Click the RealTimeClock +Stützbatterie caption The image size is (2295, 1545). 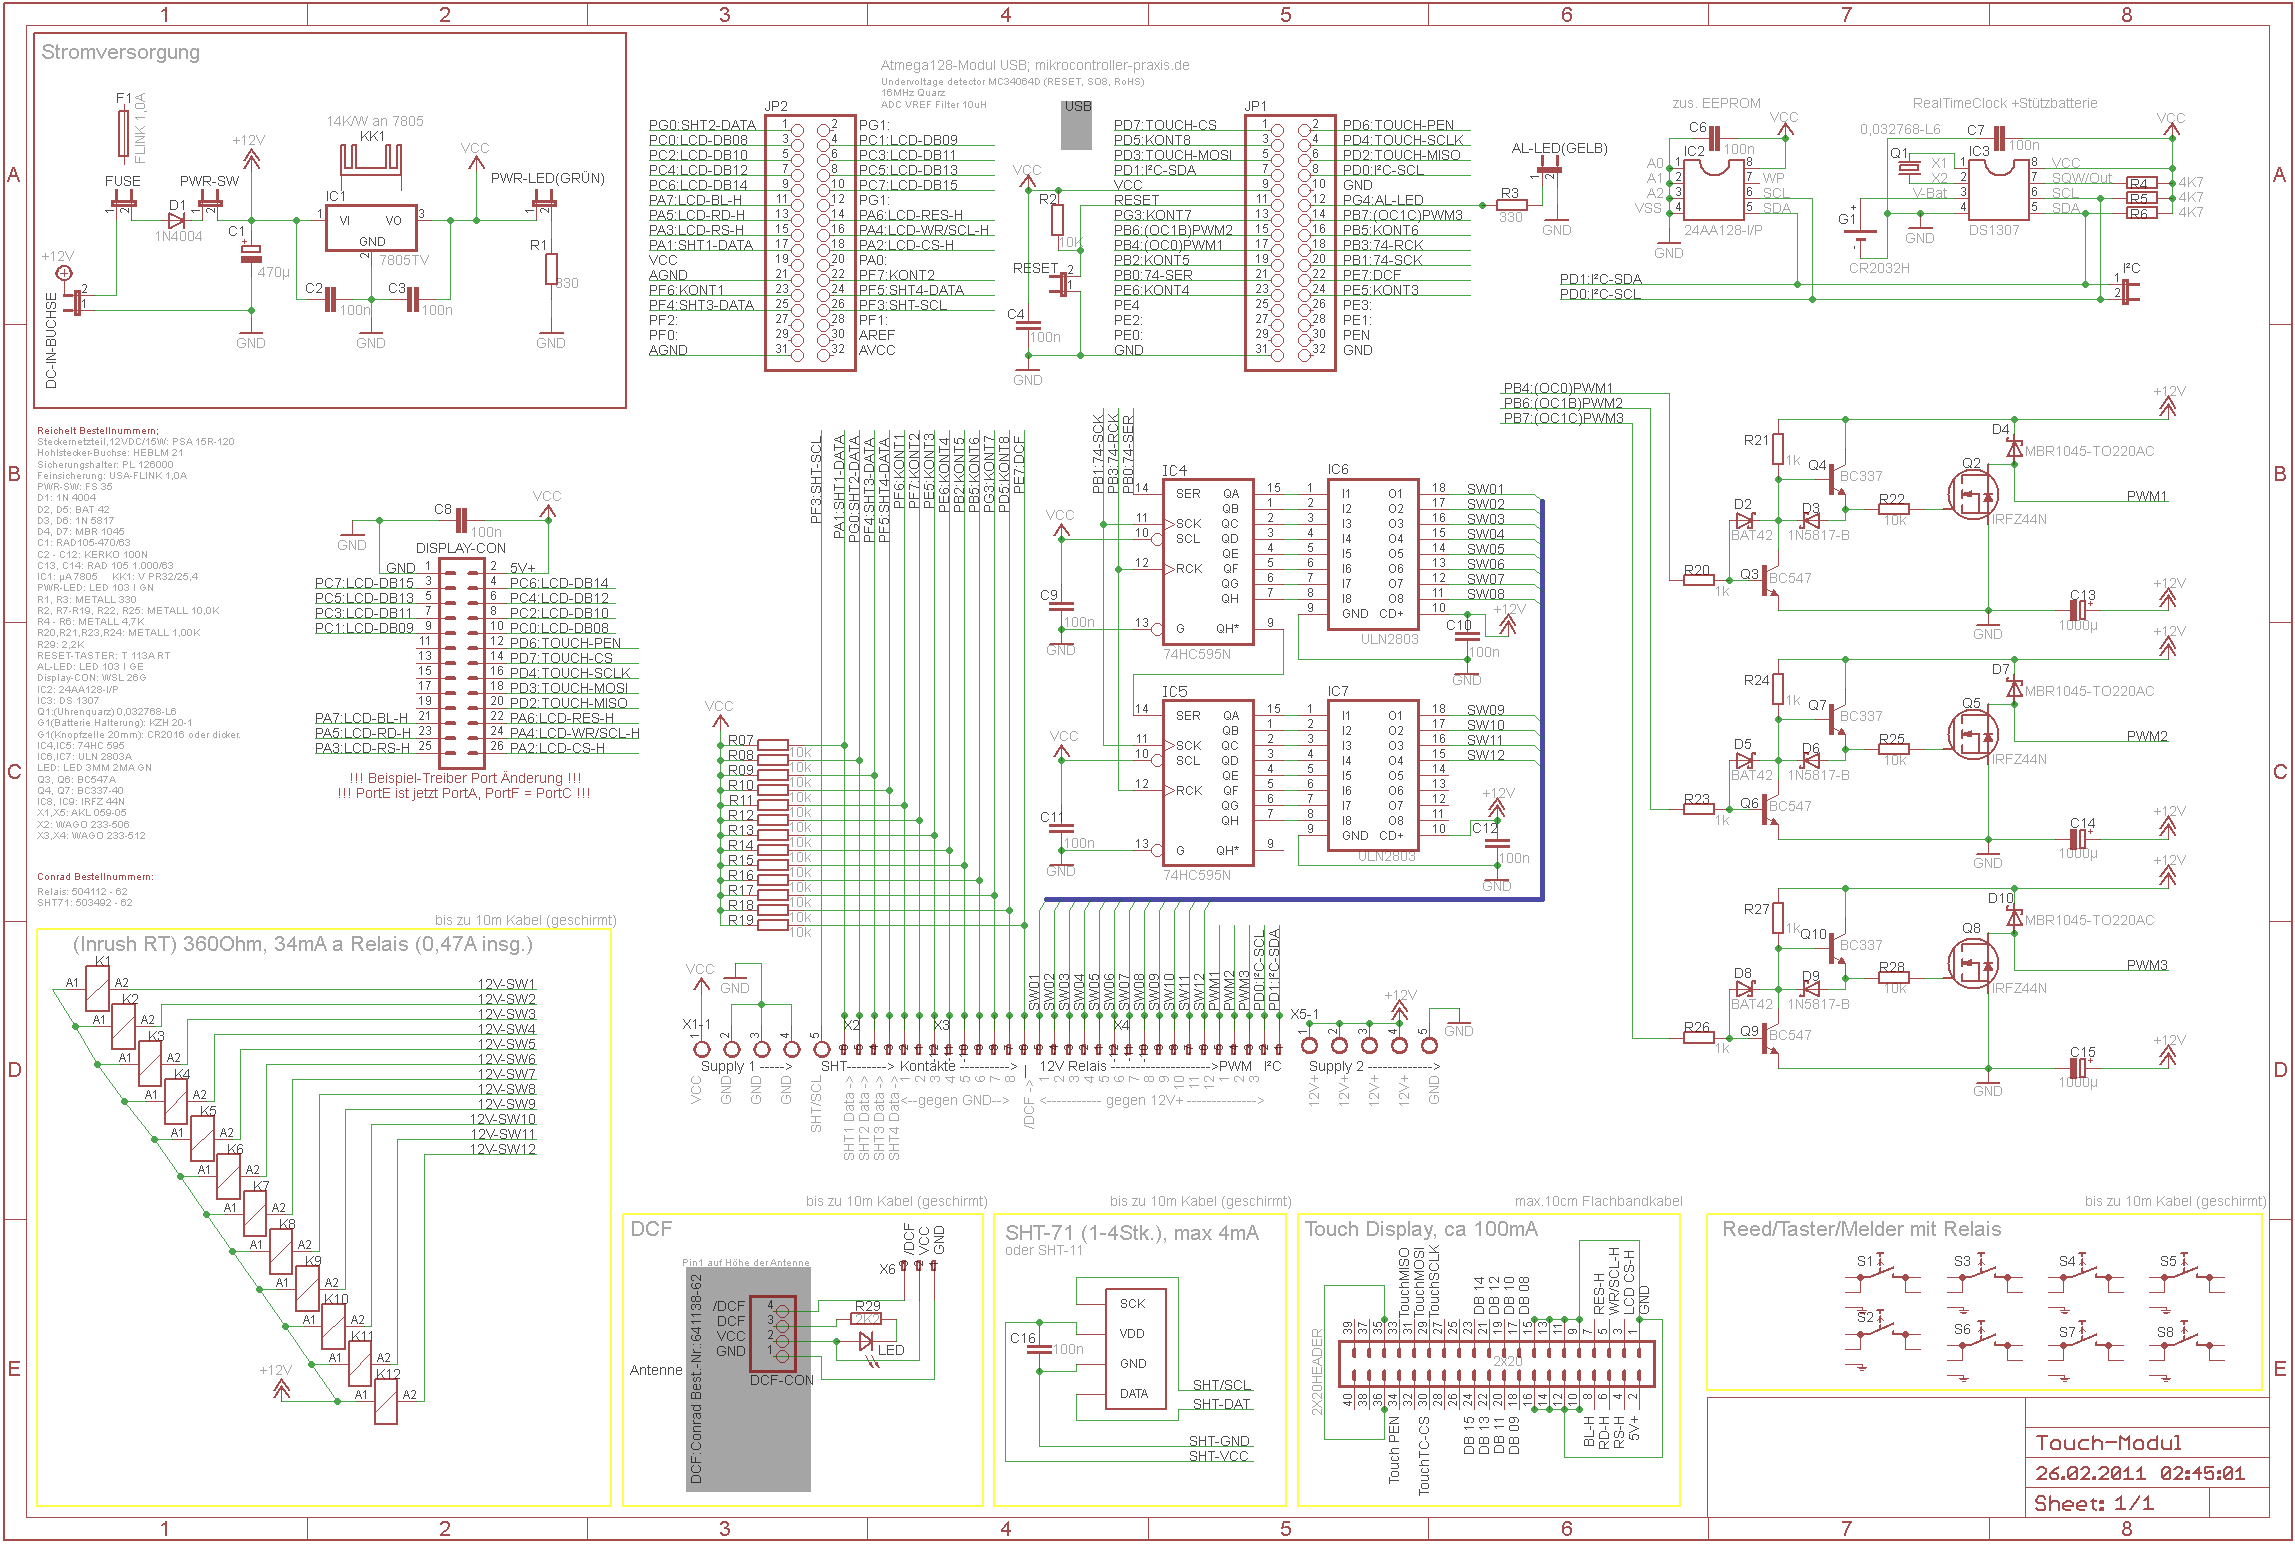point(2005,103)
